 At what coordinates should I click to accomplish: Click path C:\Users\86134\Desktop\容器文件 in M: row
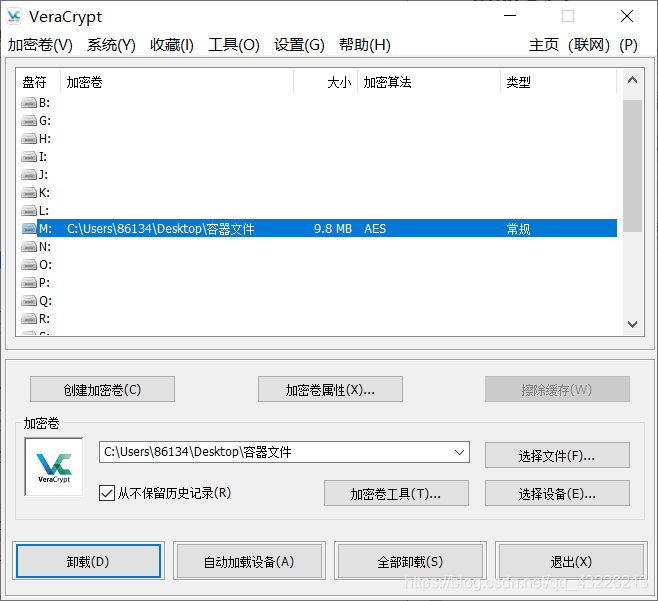point(161,229)
